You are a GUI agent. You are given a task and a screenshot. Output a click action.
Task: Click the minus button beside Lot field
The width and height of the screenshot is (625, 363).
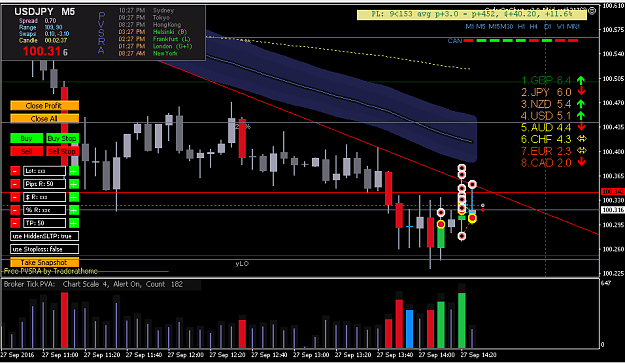coord(15,171)
